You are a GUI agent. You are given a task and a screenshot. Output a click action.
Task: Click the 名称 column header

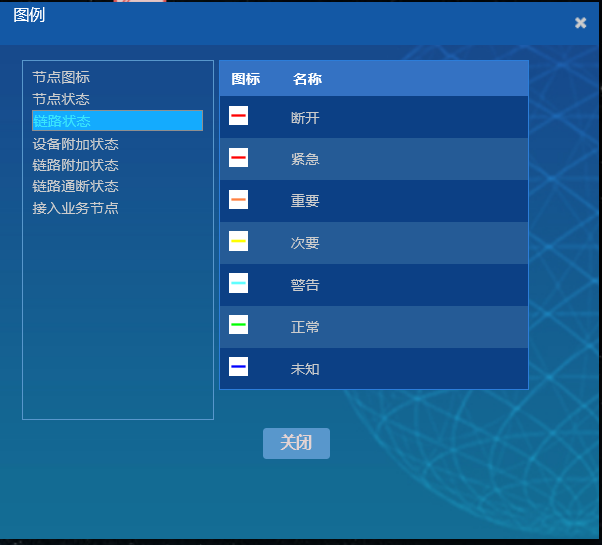click(x=307, y=79)
